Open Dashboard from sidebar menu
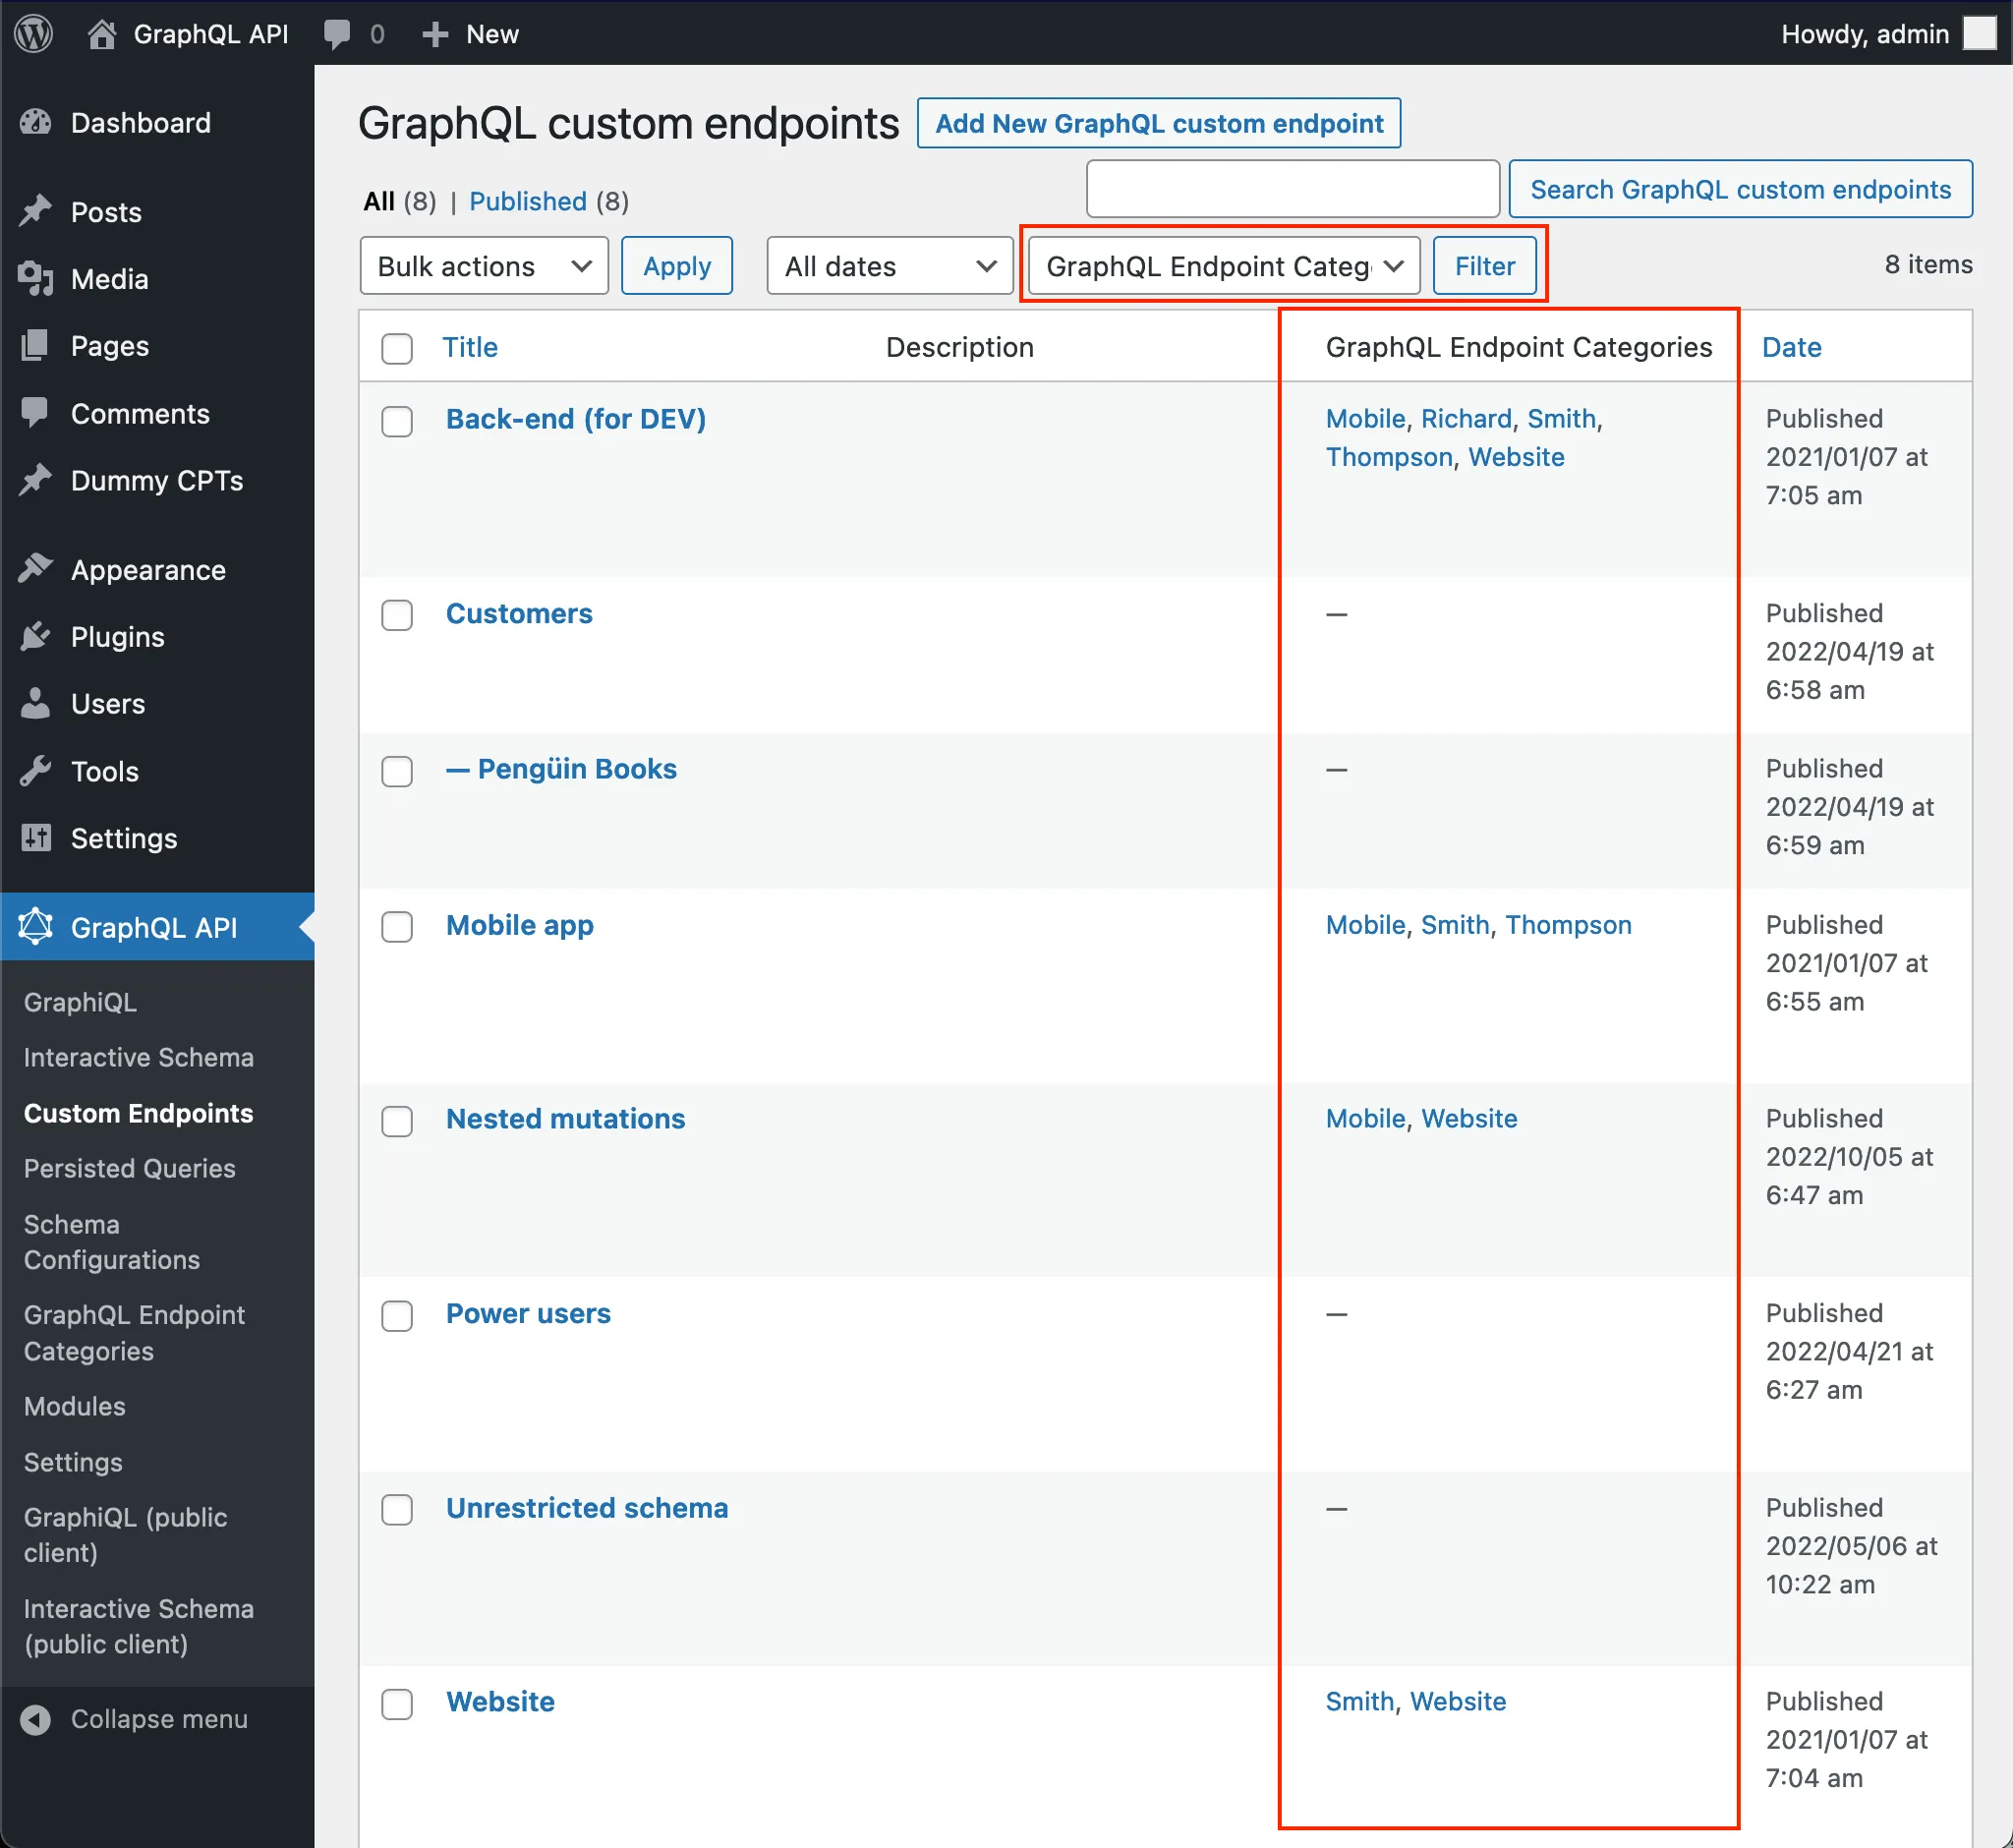This screenshot has width=2013, height=1848. (x=141, y=123)
